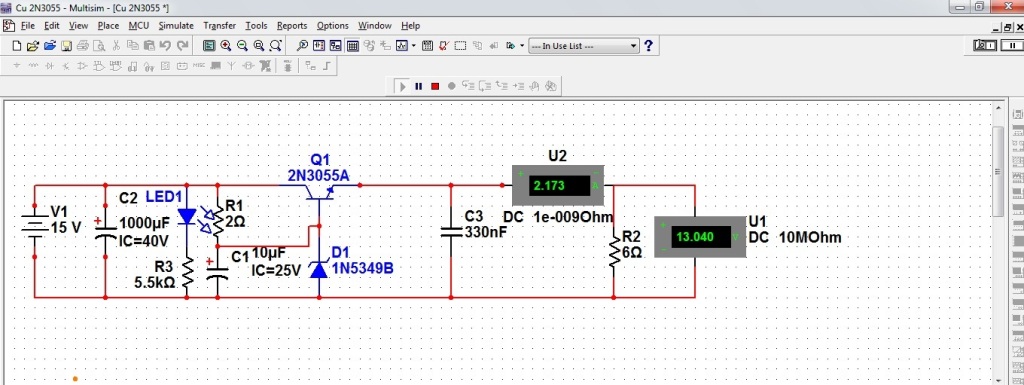1024x385 pixels.
Task: Zoom in using the magnifier plus icon
Action: point(226,46)
